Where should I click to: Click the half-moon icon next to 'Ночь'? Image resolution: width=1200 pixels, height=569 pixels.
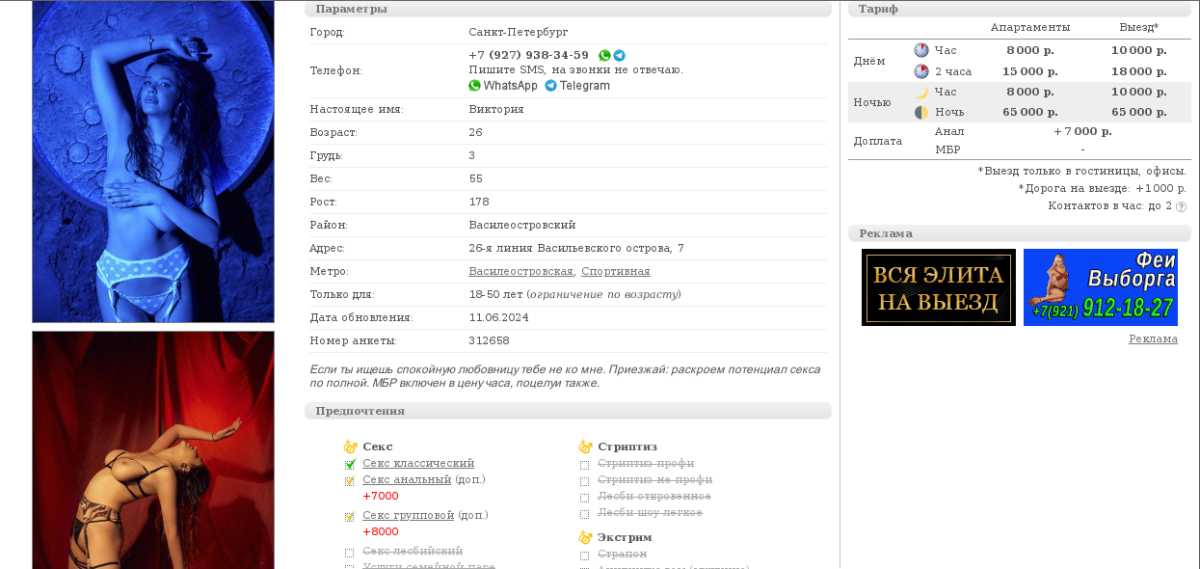tap(921, 112)
